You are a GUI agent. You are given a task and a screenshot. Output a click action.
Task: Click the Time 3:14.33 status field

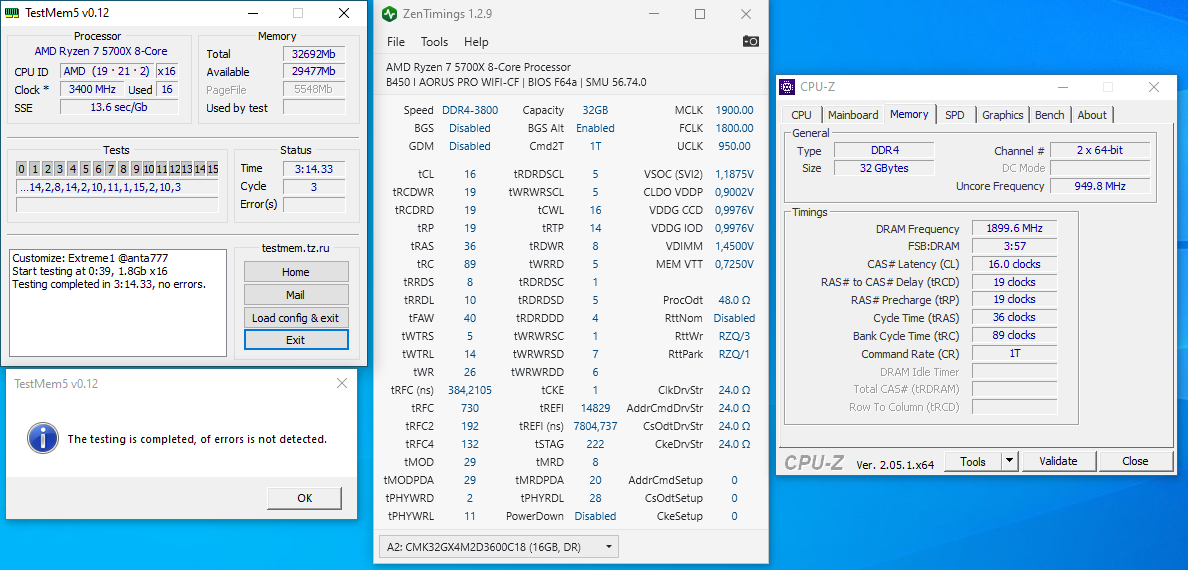314,168
